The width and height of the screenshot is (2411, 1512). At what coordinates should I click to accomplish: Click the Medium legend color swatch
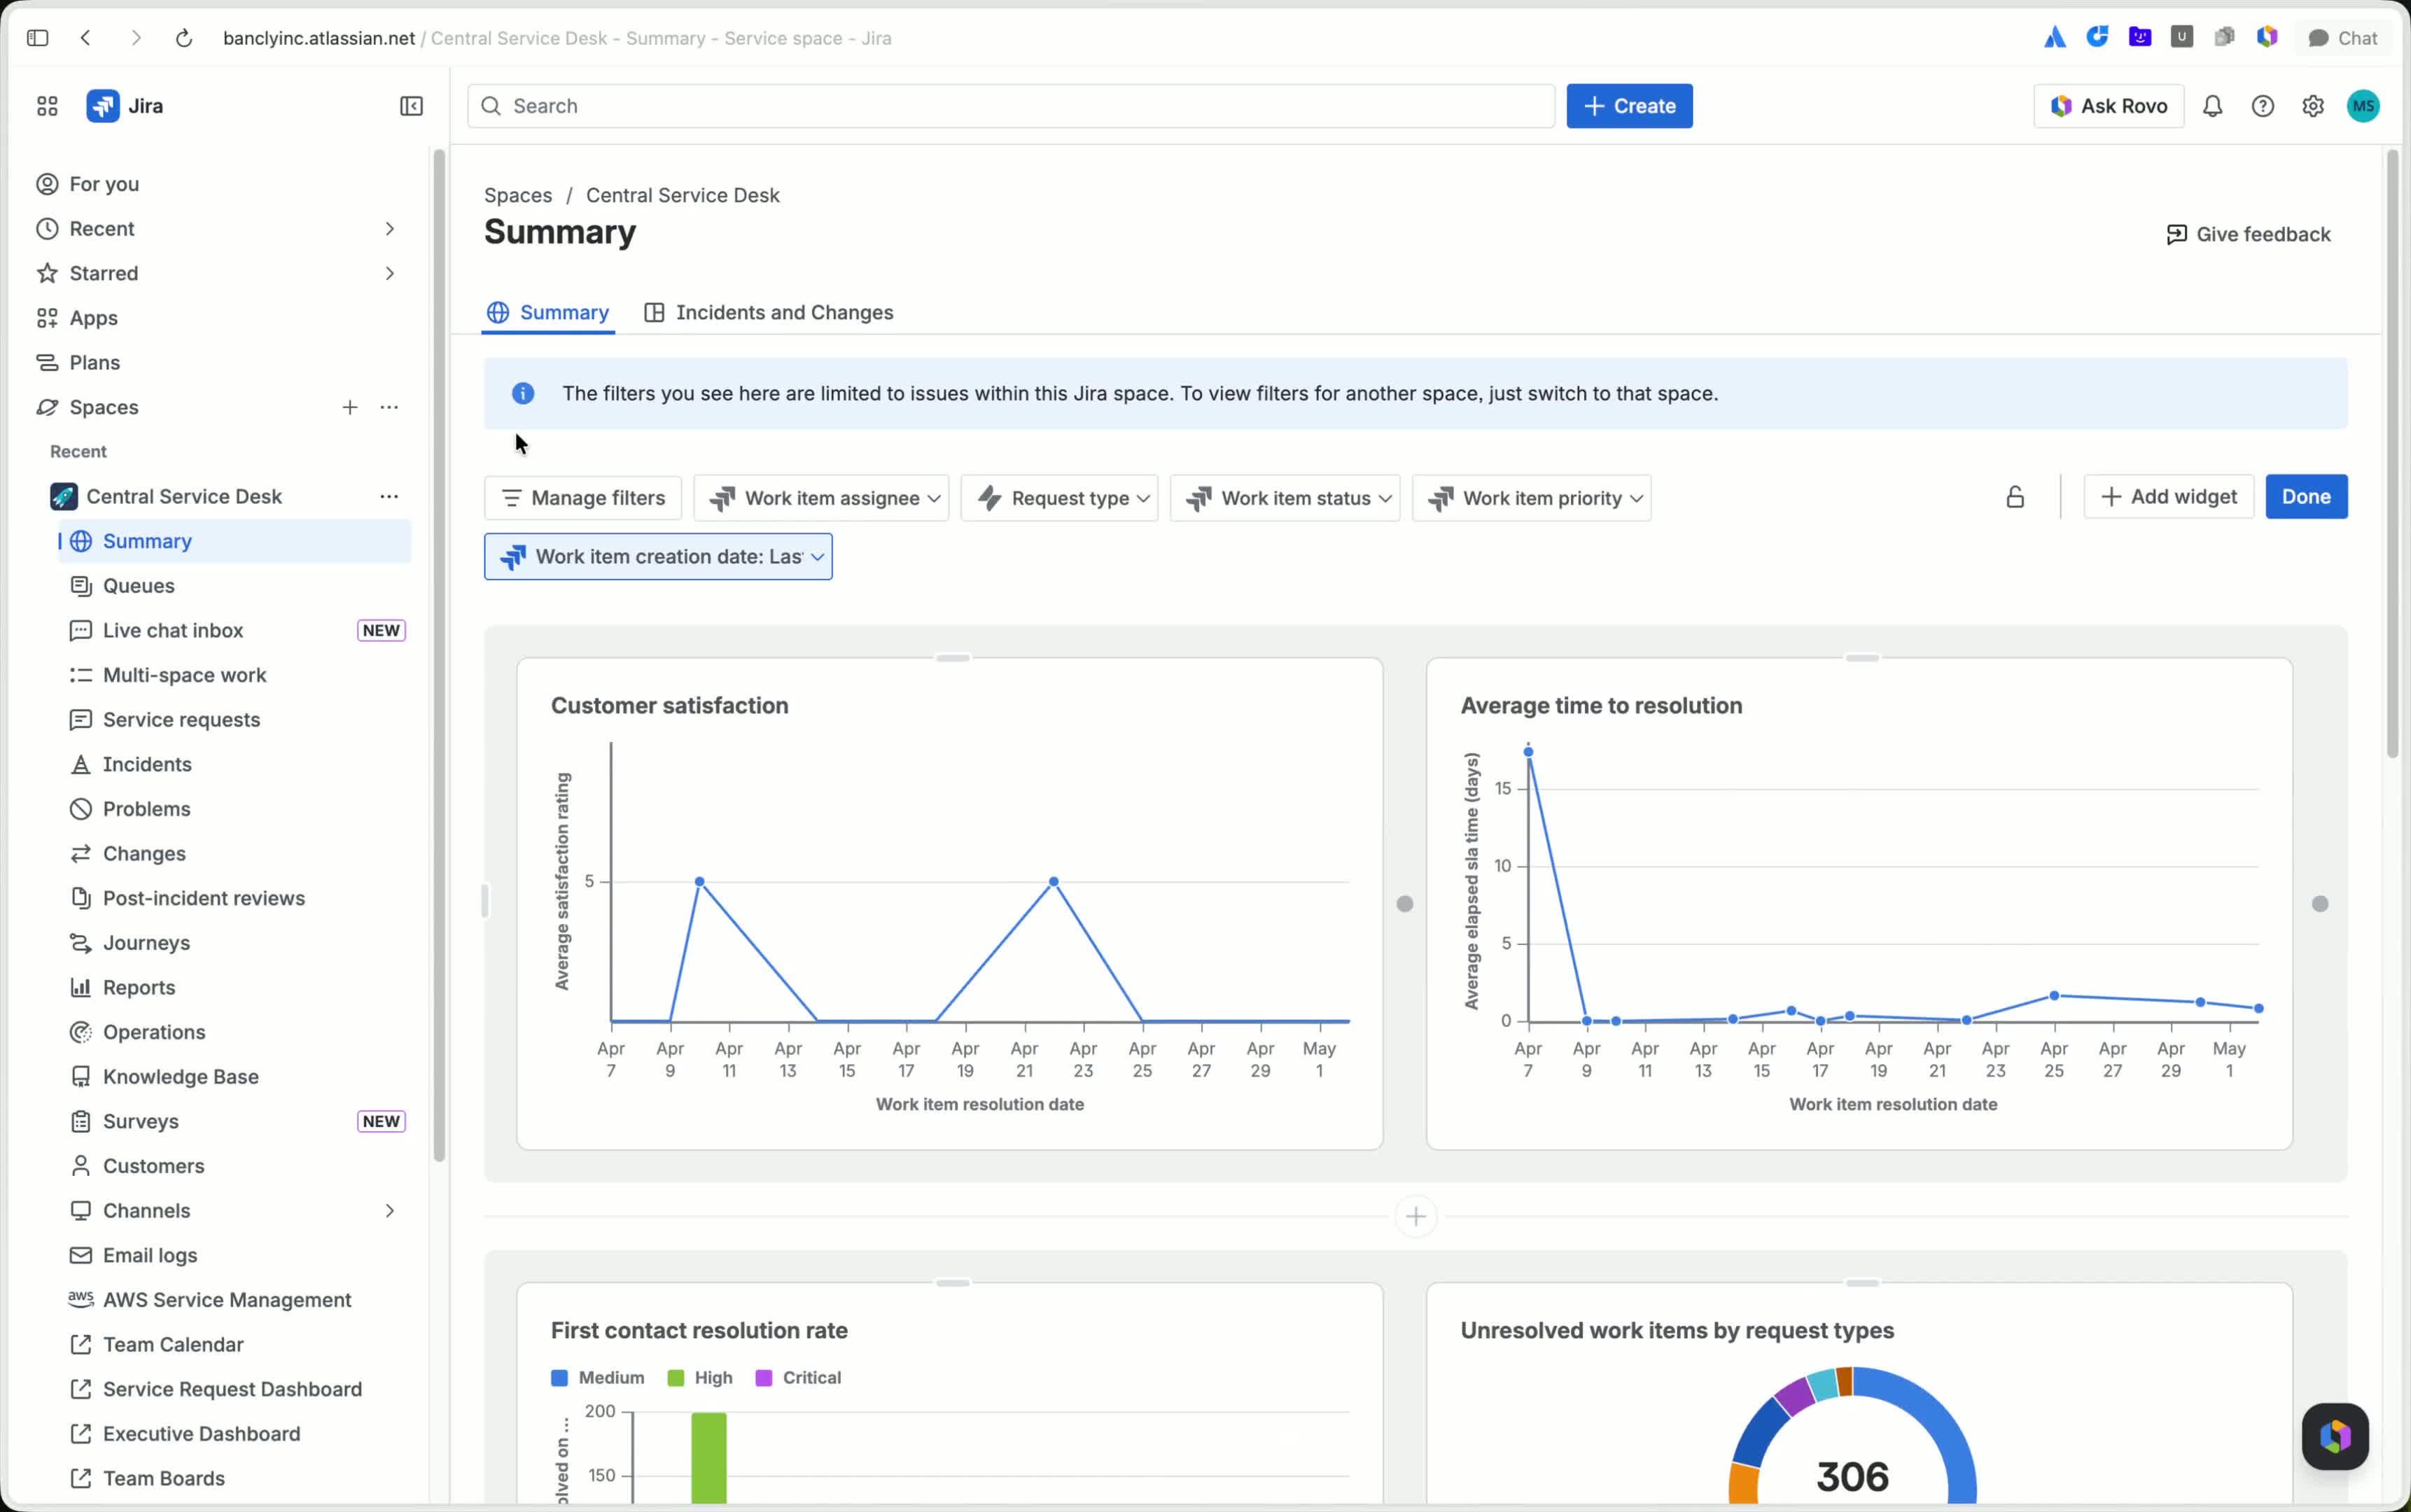559,1378
